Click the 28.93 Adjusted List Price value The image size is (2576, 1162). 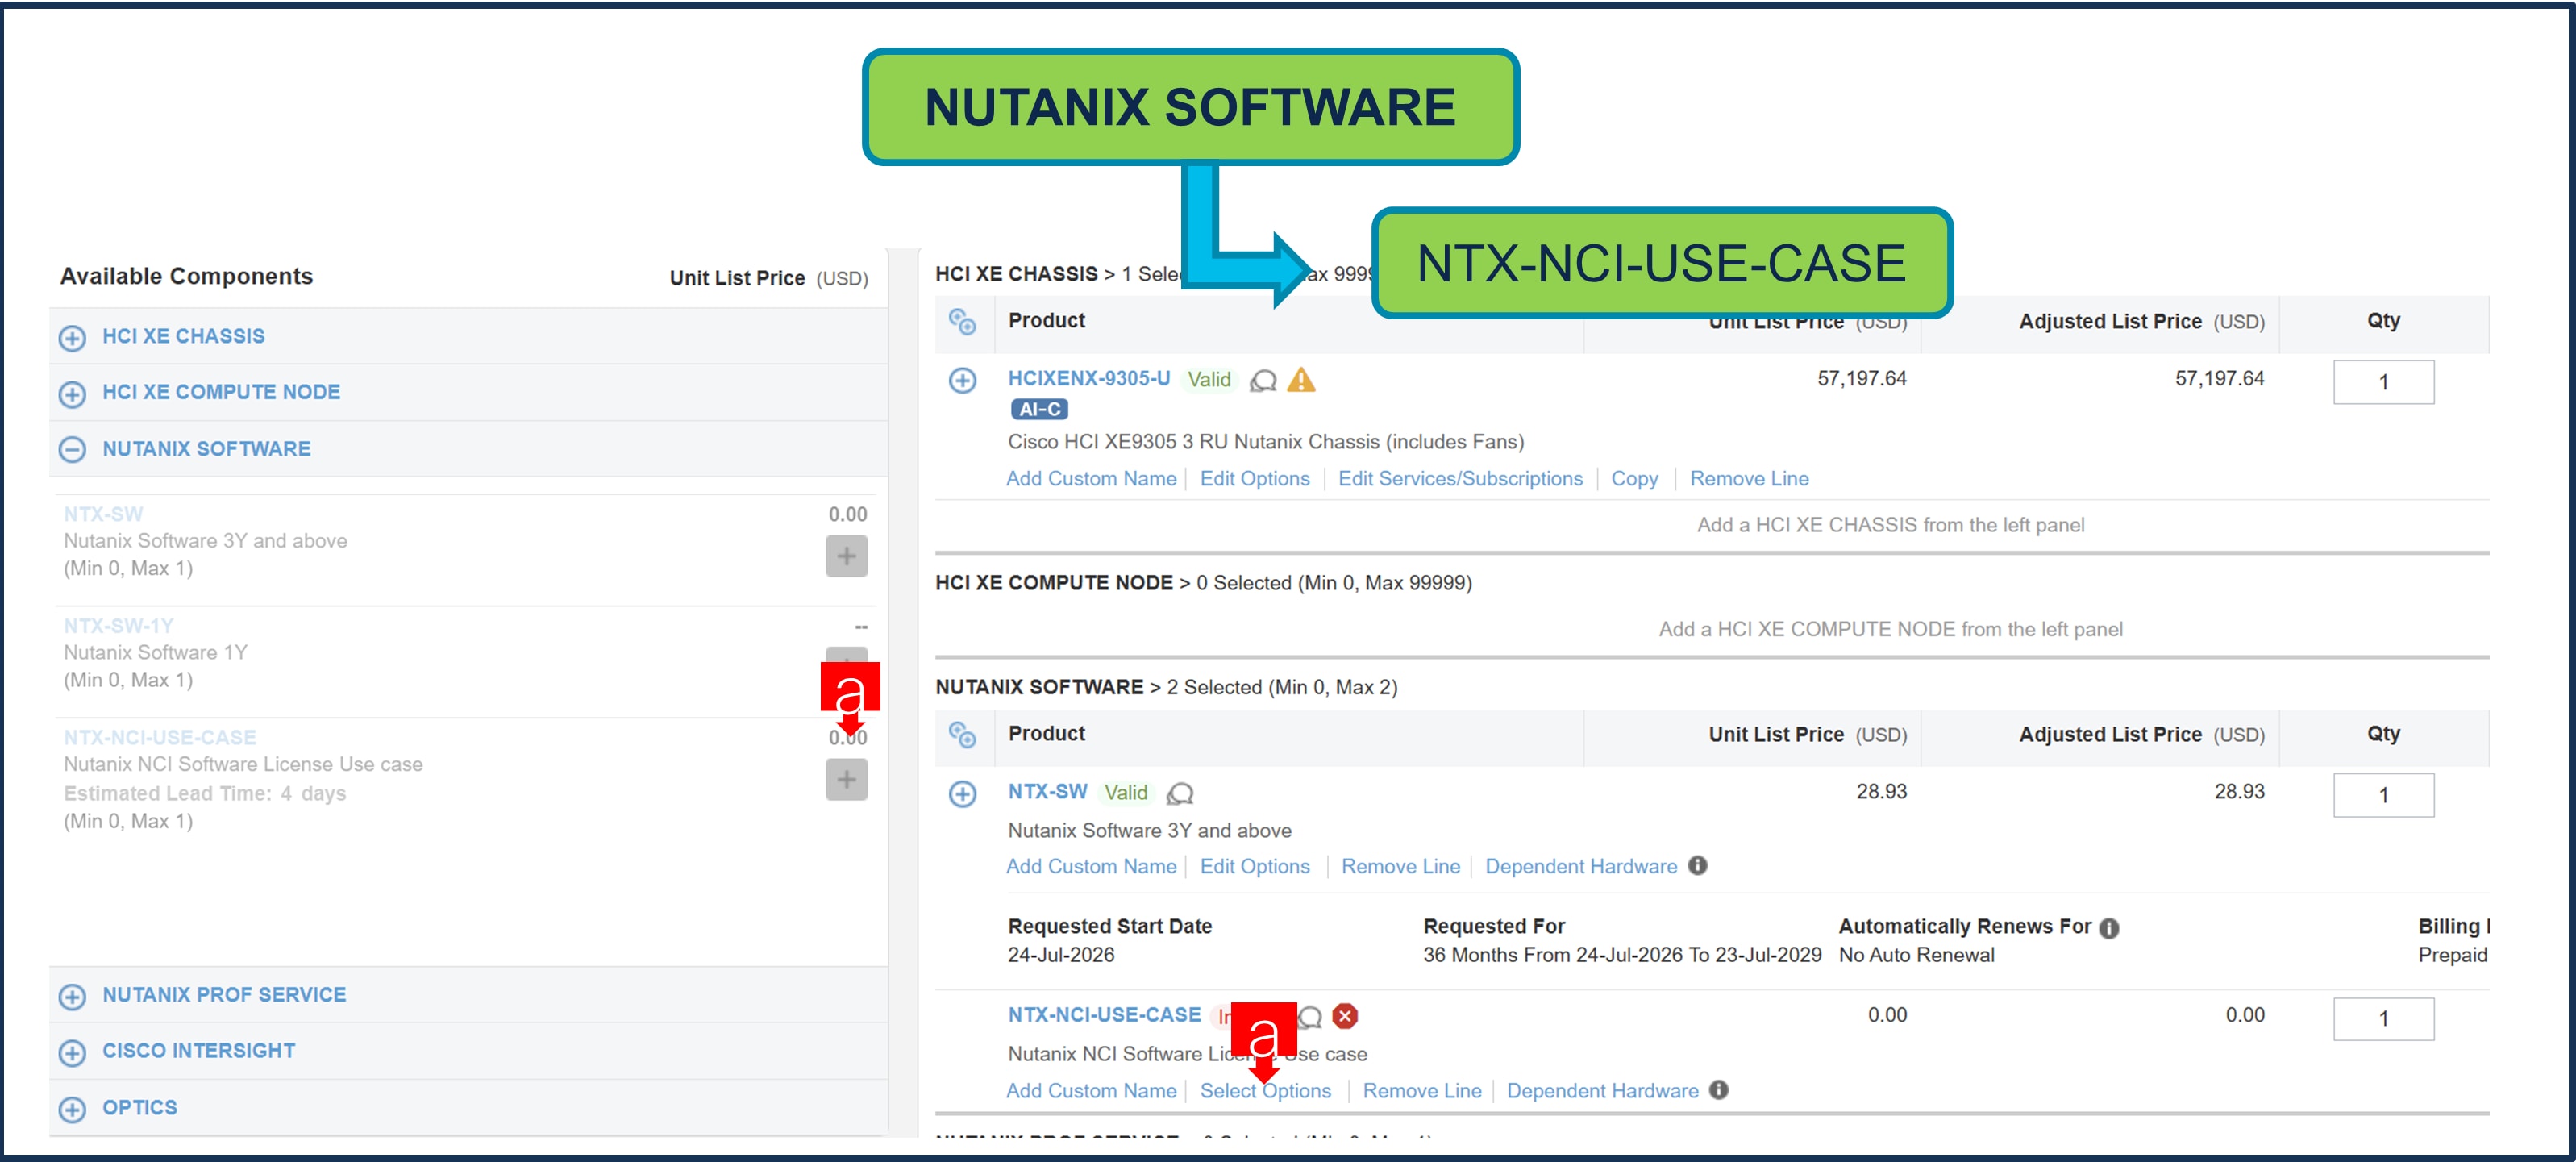coord(2238,791)
